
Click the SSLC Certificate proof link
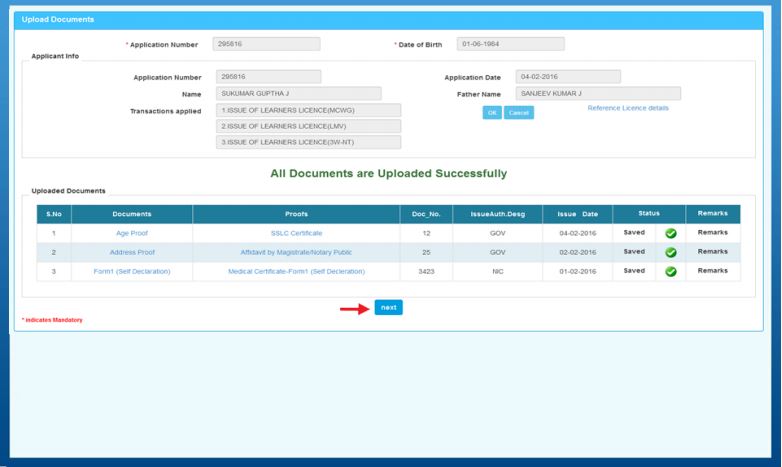tap(296, 233)
